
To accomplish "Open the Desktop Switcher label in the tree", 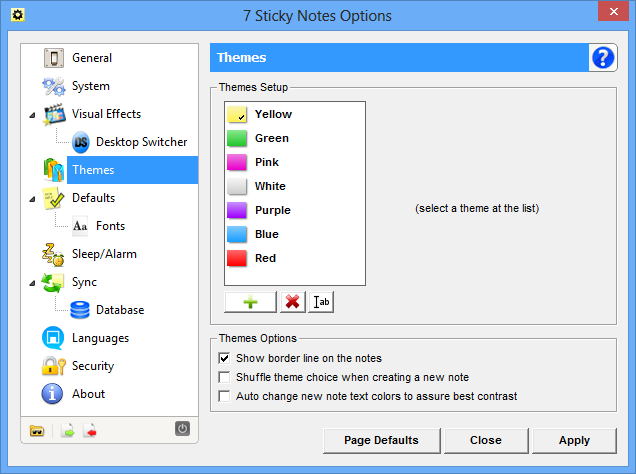I will (142, 142).
